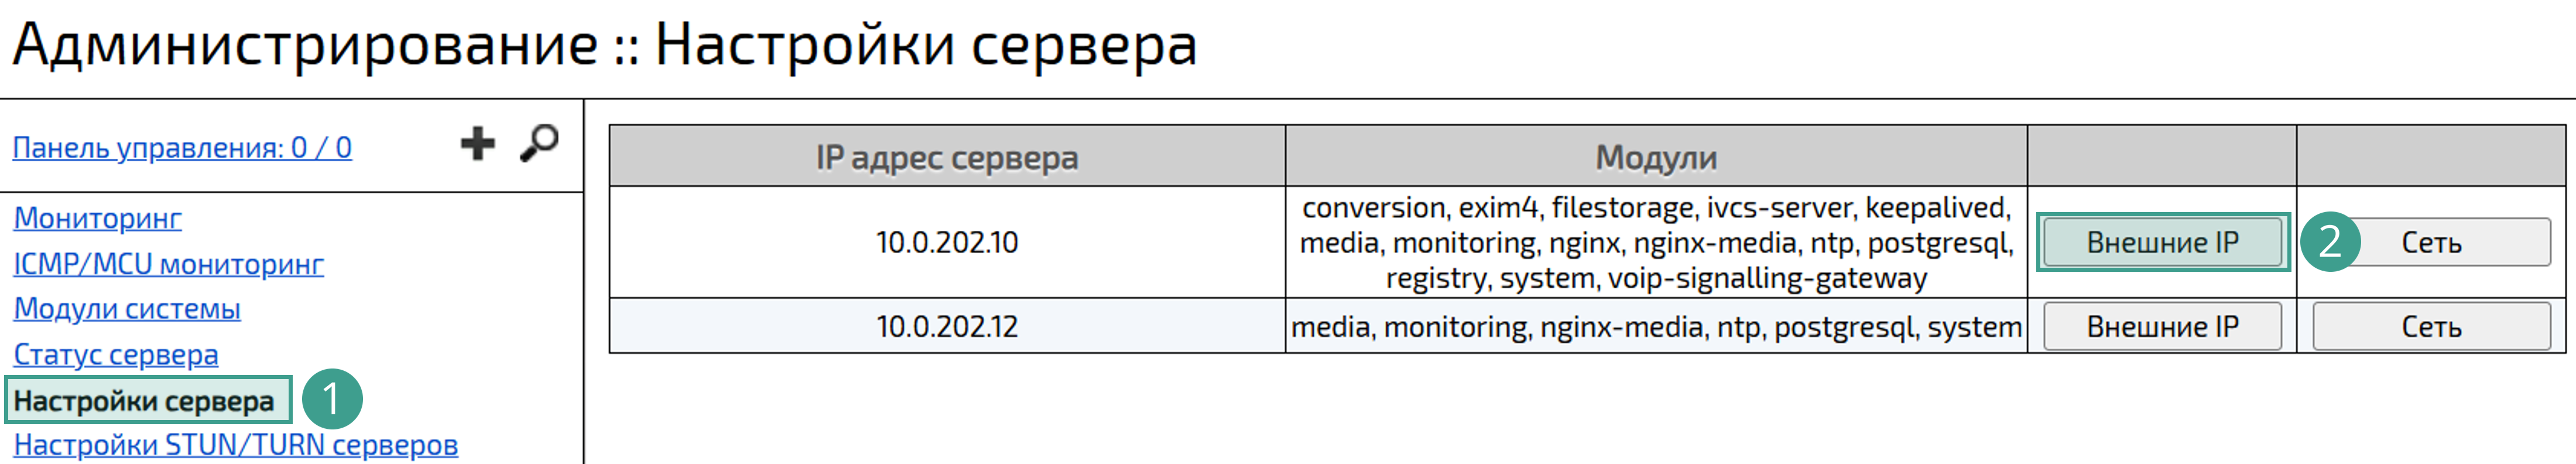Click Внешние IP for server 10.0.202.12

pos(2162,327)
